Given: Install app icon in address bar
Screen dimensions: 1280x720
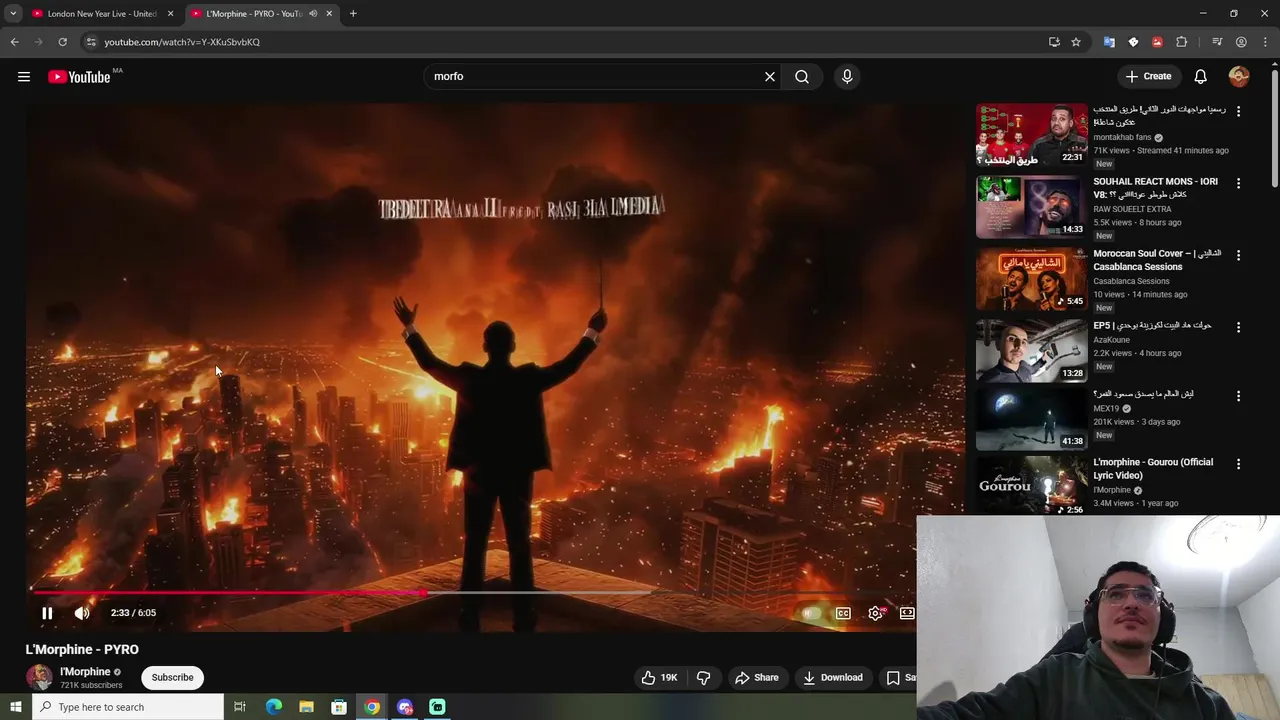Looking at the screenshot, I should pyautogui.click(x=1054, y=42).
